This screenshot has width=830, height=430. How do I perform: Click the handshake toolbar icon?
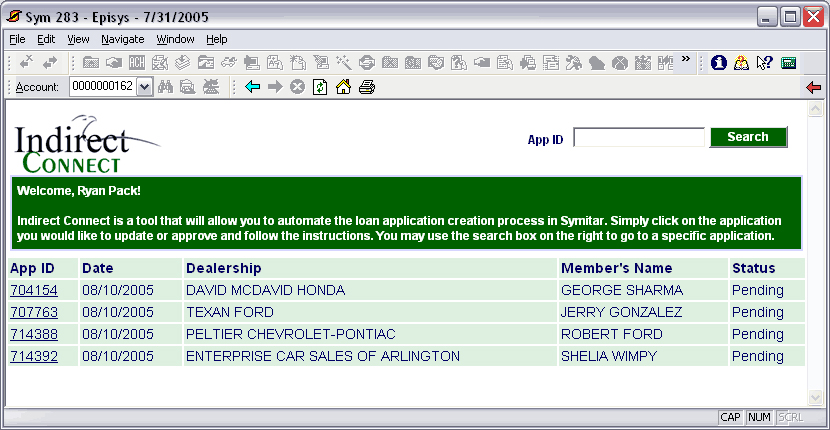coord(114,63)
